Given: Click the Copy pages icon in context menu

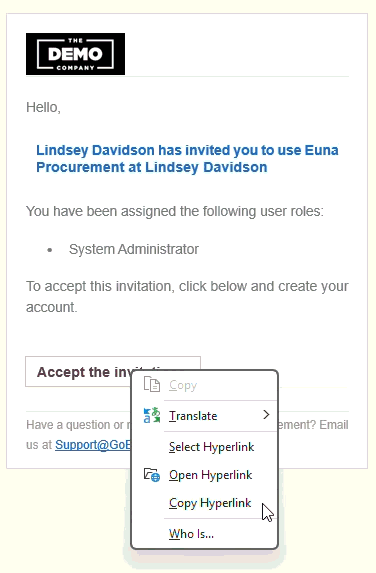Looking at the screenshot, I should pyautogui.click(x=152, y=385).
